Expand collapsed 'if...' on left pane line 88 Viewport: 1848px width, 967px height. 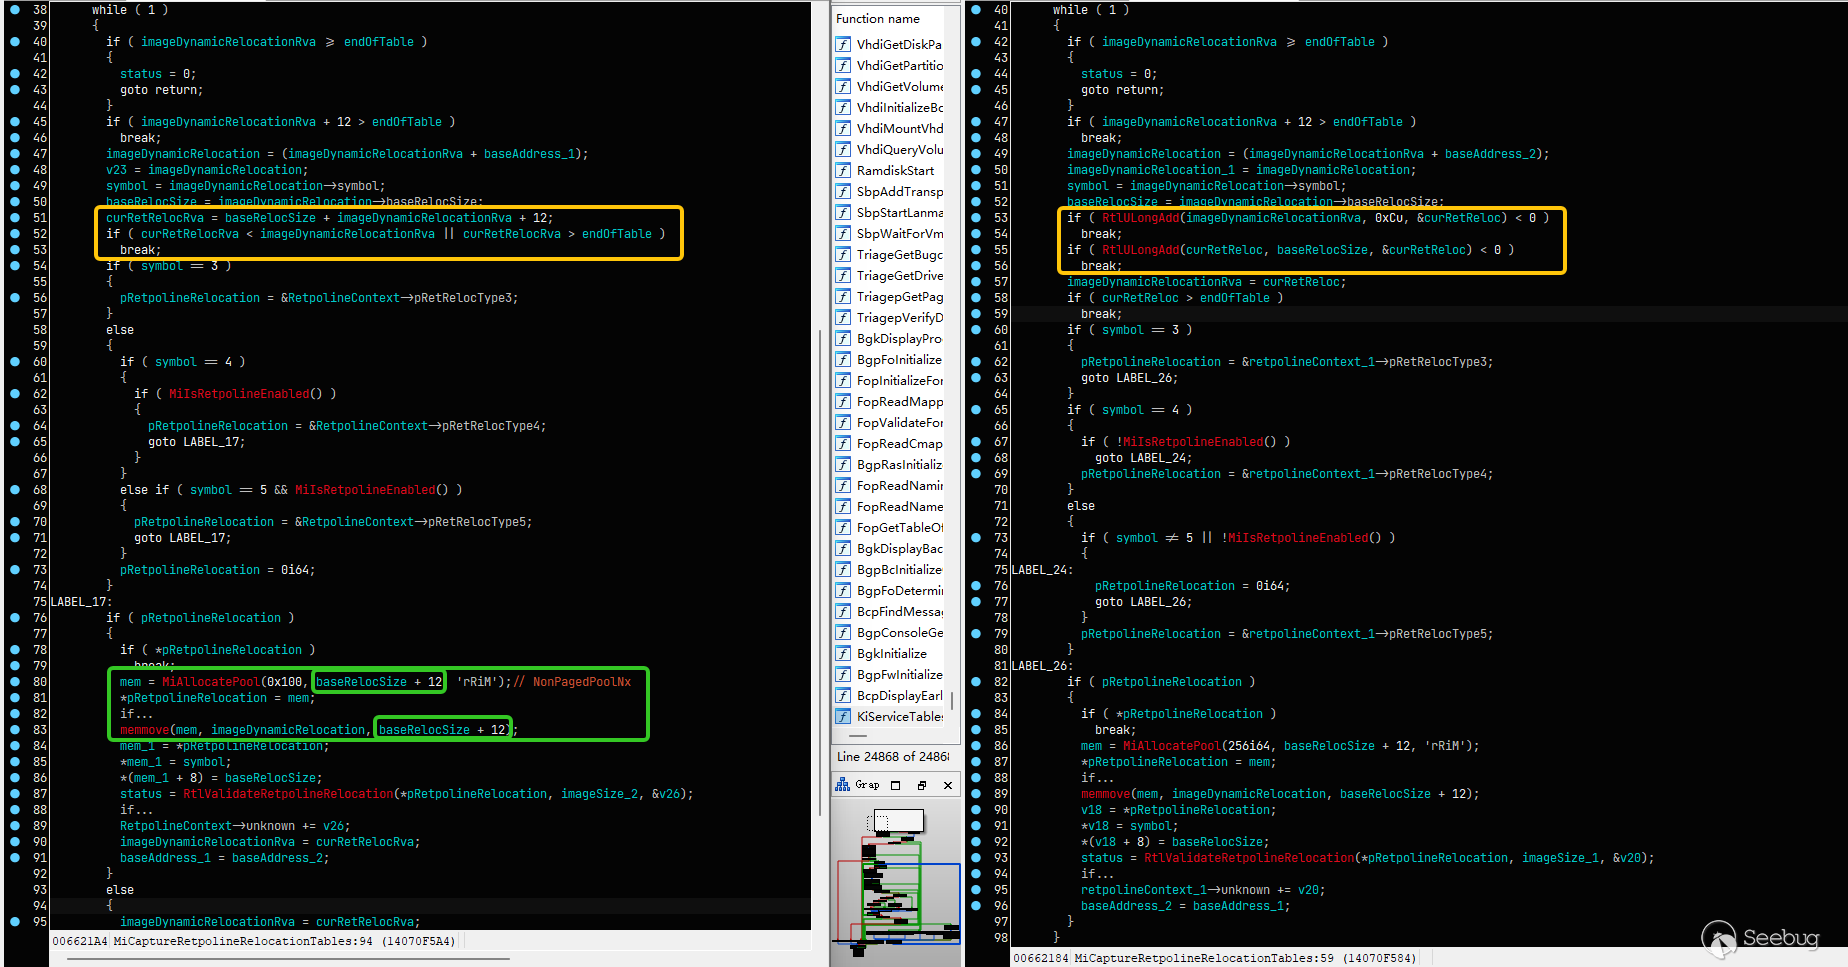[x=135, y=810]
